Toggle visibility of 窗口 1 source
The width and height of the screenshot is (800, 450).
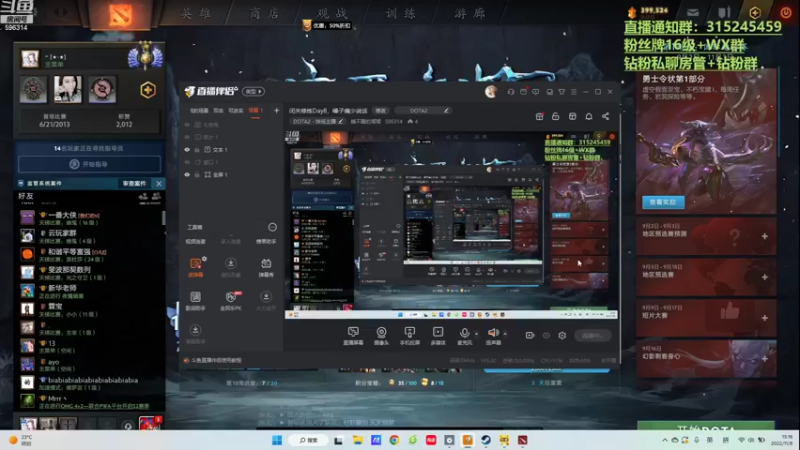coord(187,162)
